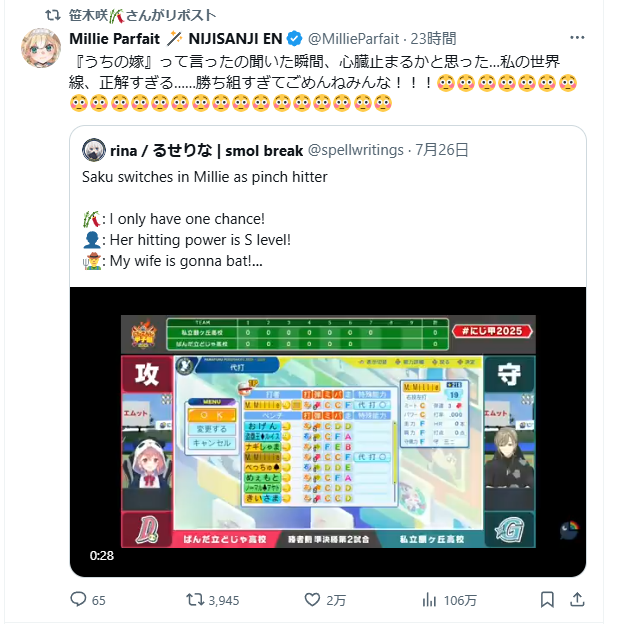Open the @MillieParfait handle link
This screenshot has height=624, width=619.
pos(353,39)
